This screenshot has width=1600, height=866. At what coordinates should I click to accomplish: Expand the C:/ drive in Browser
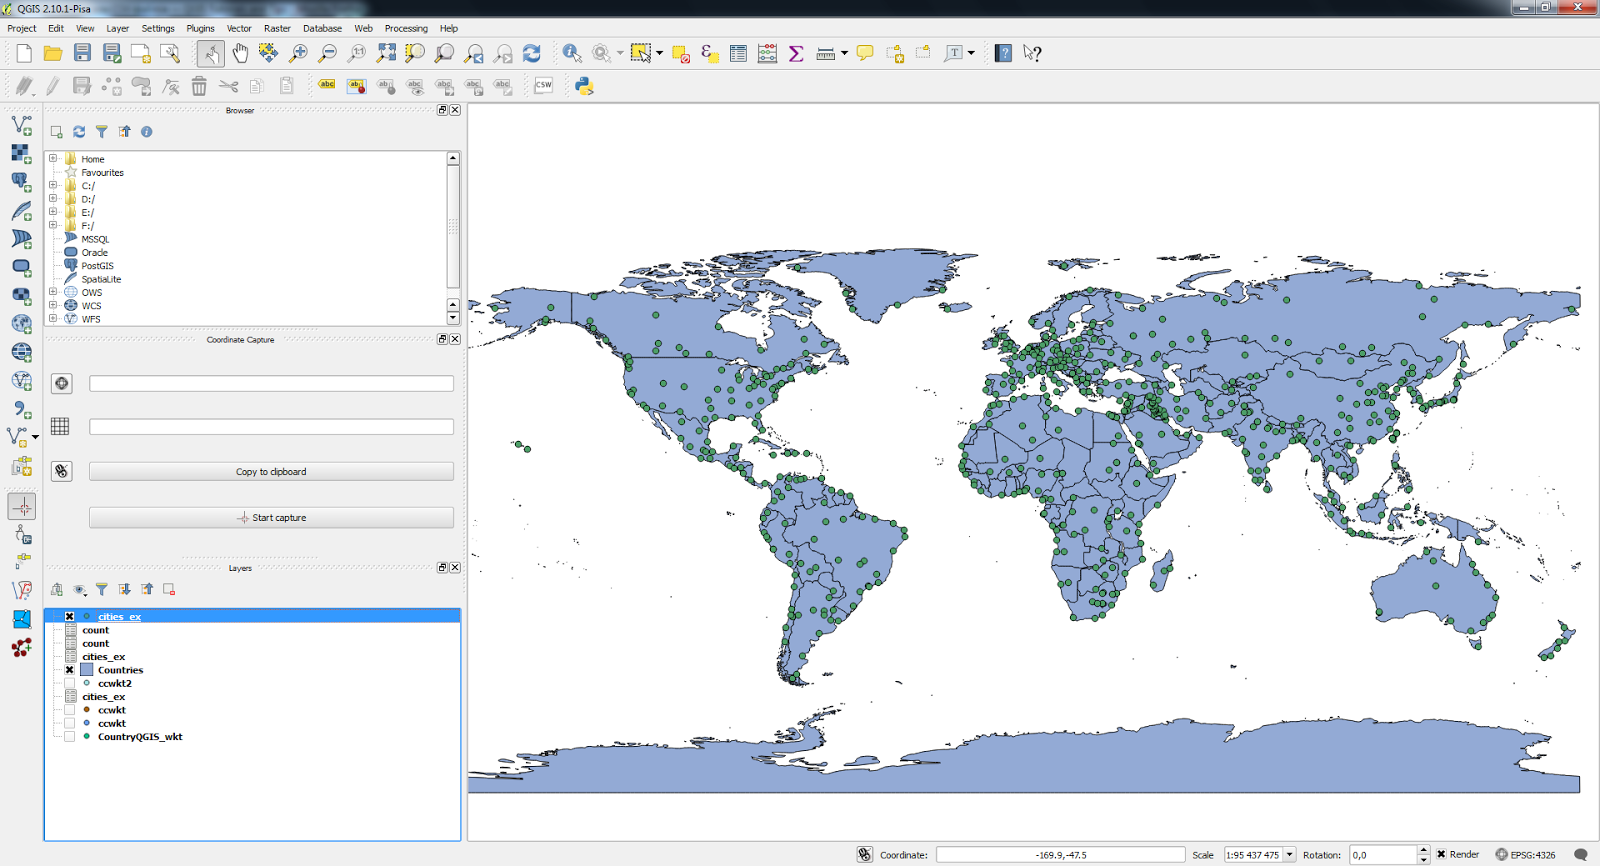[x=53, y=185]
